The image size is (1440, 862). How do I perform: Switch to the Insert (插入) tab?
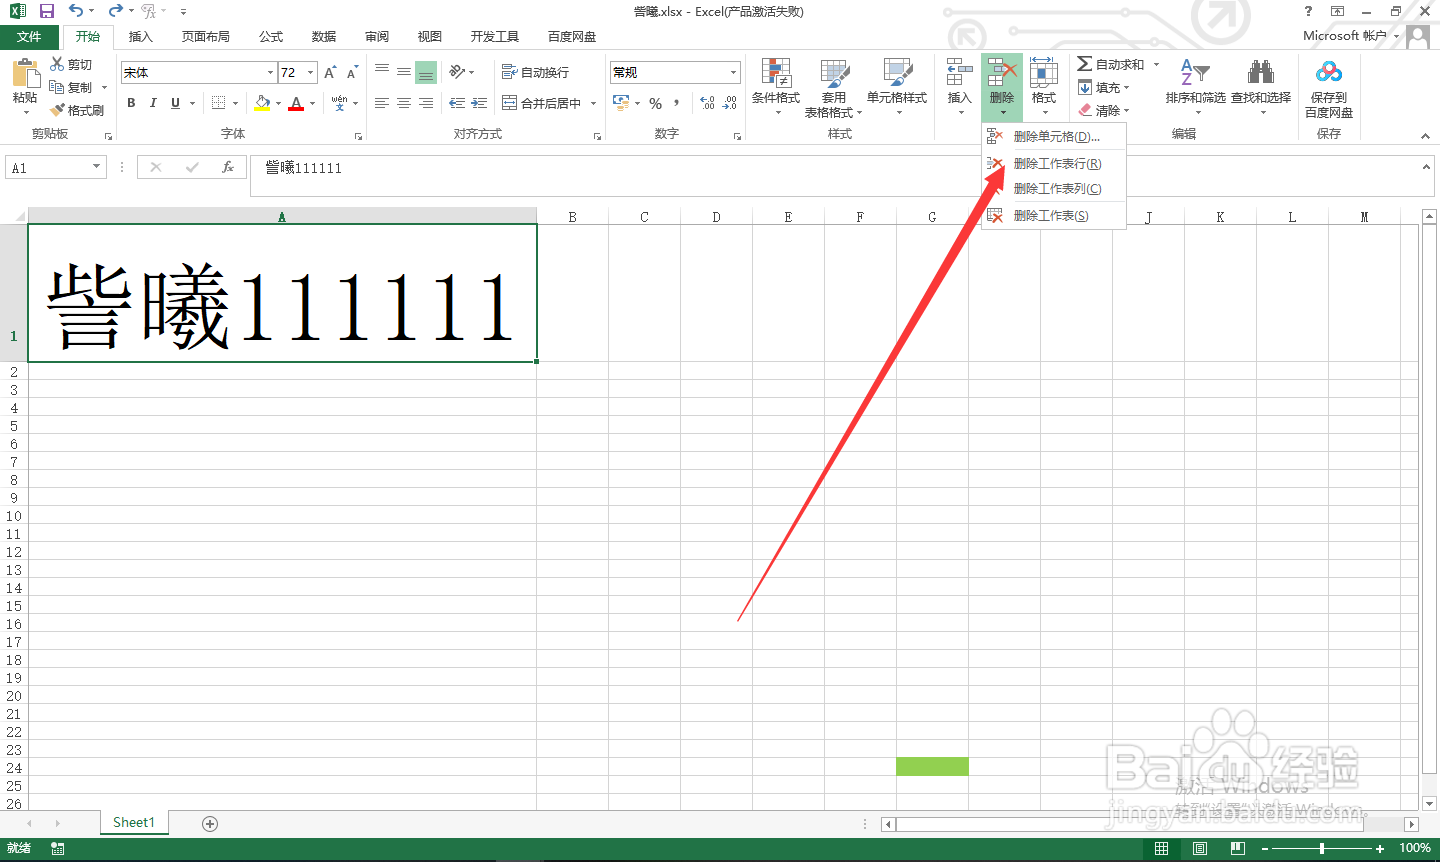pyautogui.click(x=141, y=37)
